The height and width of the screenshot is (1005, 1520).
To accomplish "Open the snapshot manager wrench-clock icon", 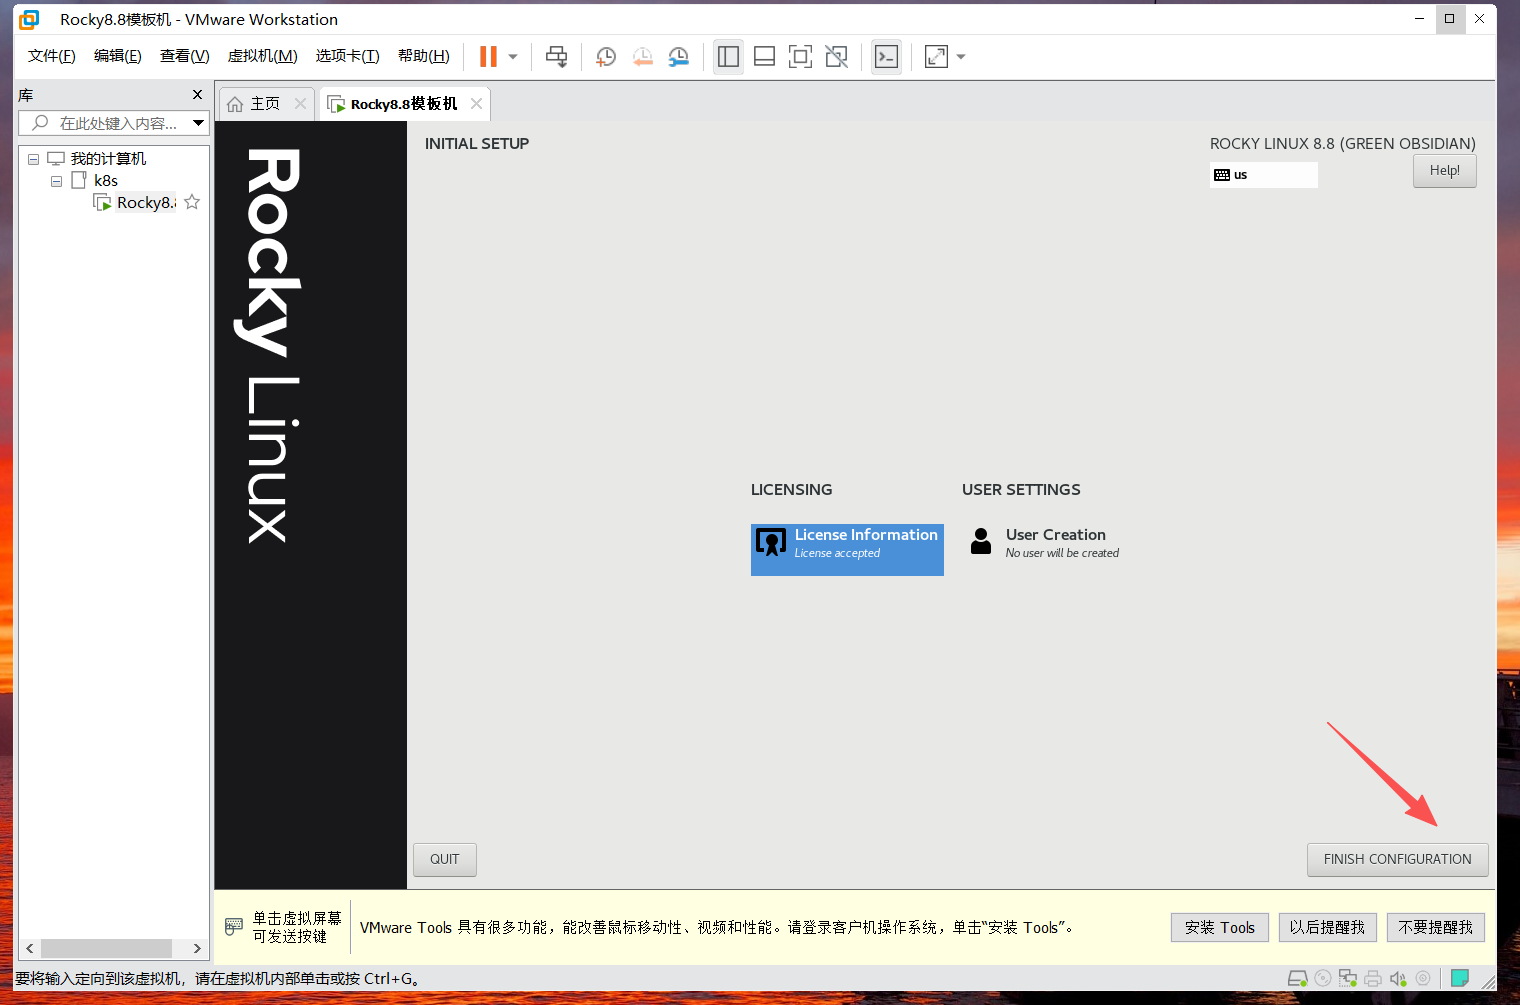I will [x=679, y=57].
